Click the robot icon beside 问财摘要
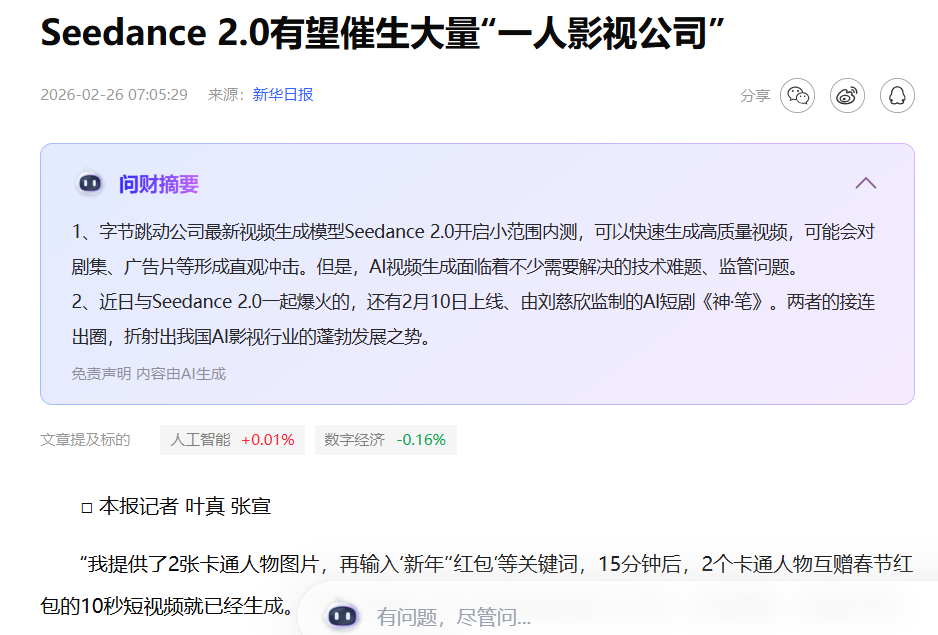 tap(90, 184)
